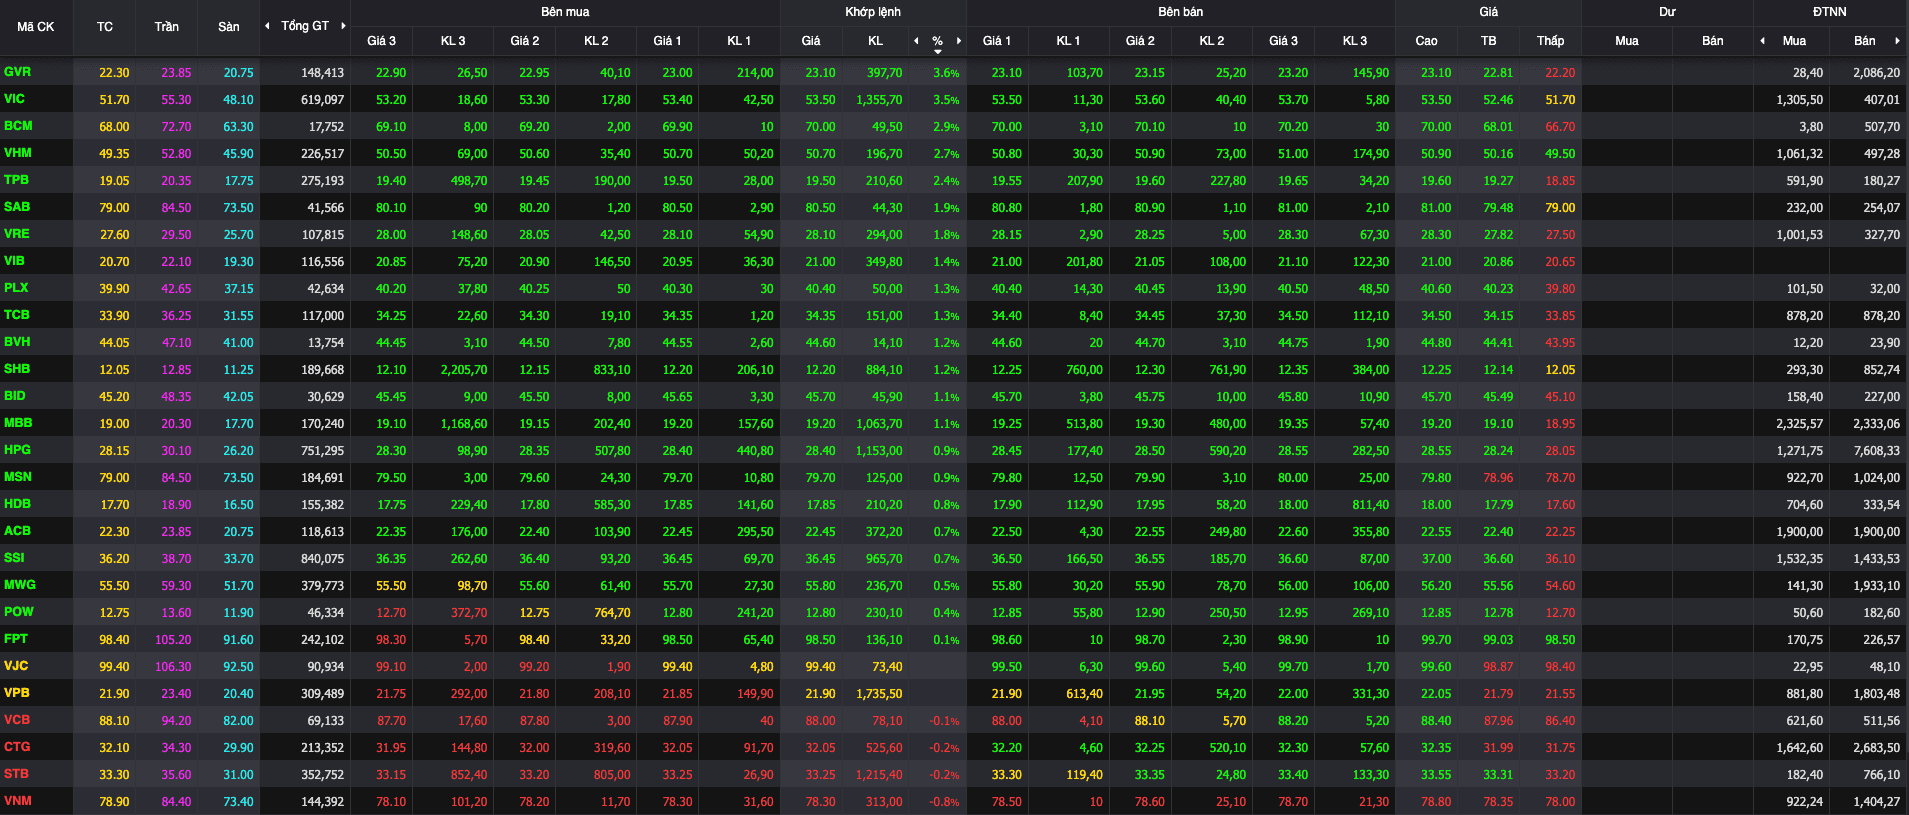
Task: Select the red VNM ticker symbol
Action: 18,801
